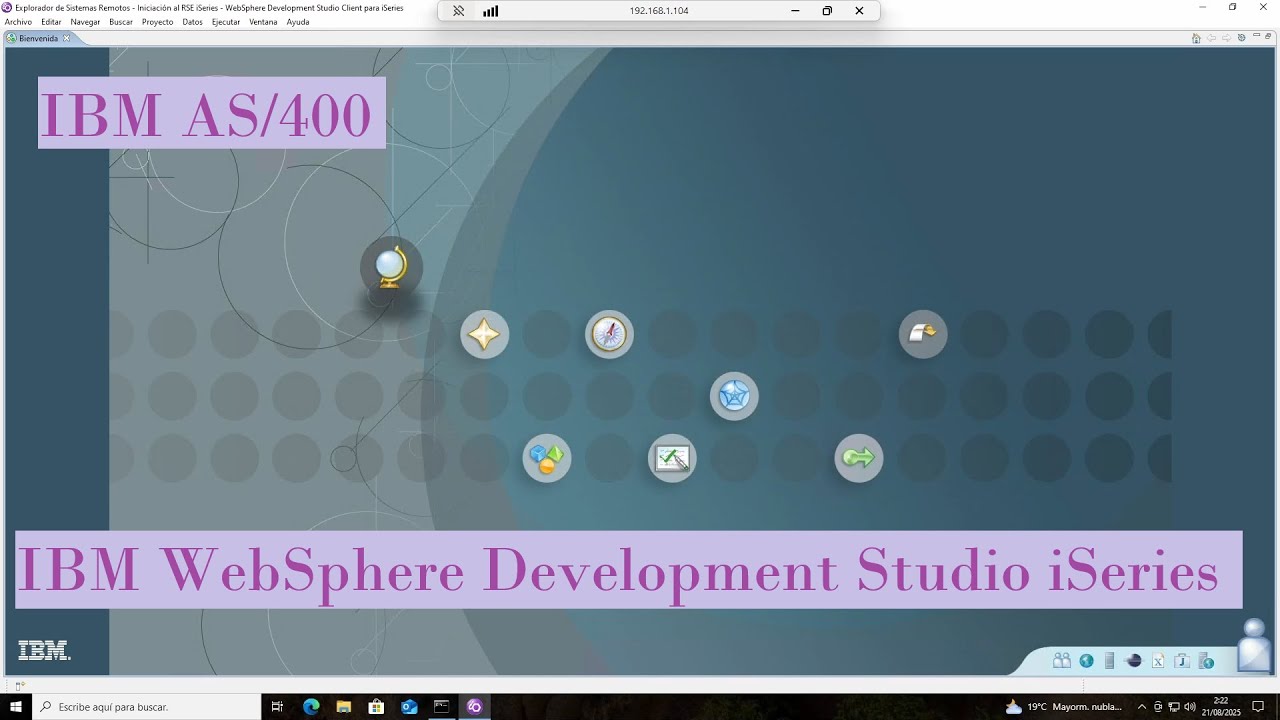1280x720 pixels.
Task: Open the volume control tray icon
Action: (x=1190, y=707)
